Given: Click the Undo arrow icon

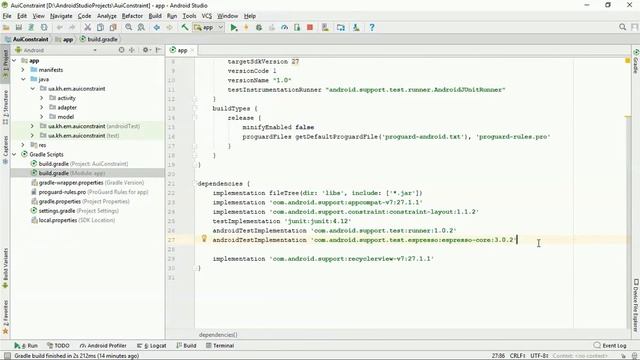Looking at the screenshot, I should pos(60,27).
